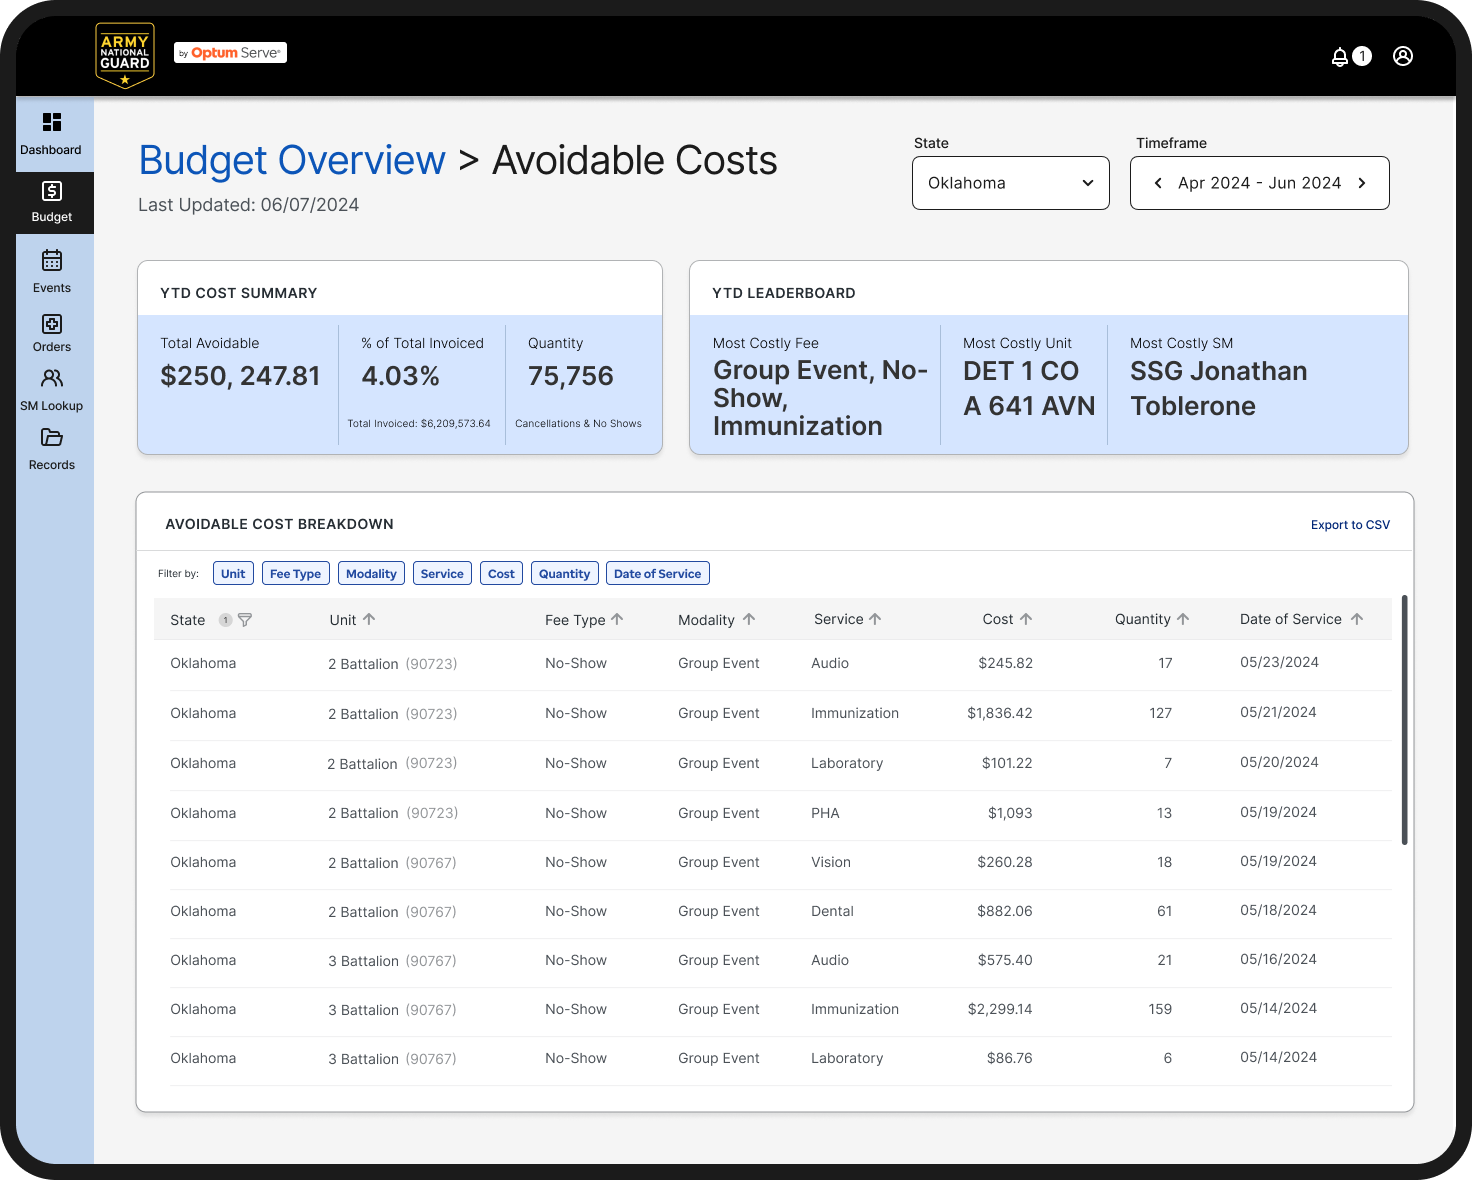Sort by Cost column arrow

(x=1026, y=619)
